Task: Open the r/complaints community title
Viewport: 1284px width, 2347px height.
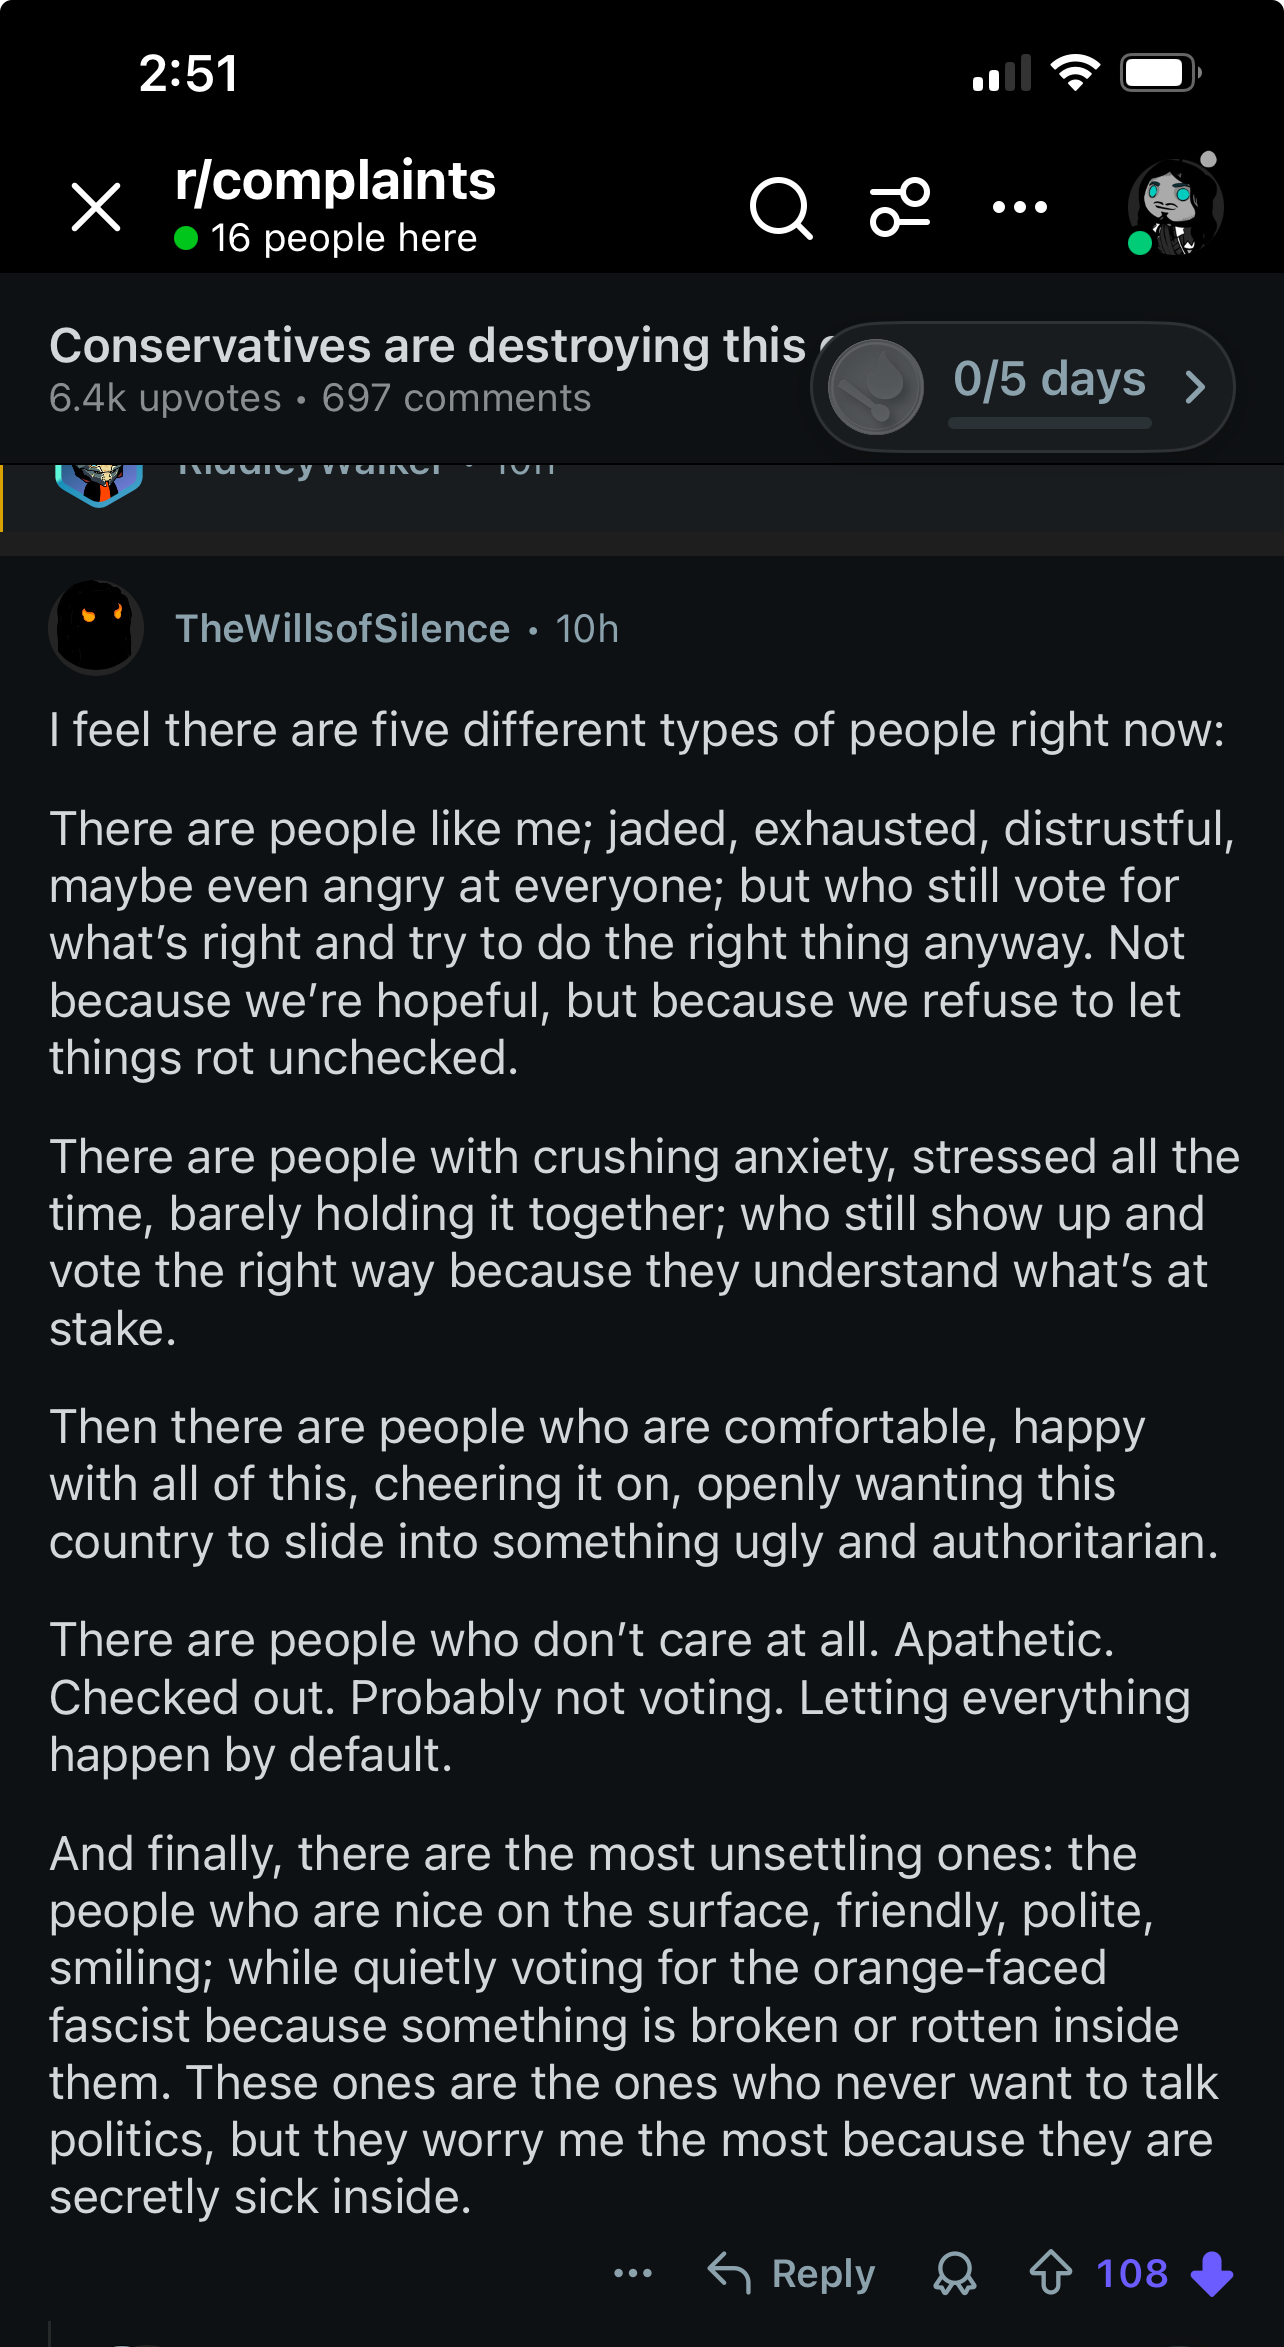Action: click(335, 181)
